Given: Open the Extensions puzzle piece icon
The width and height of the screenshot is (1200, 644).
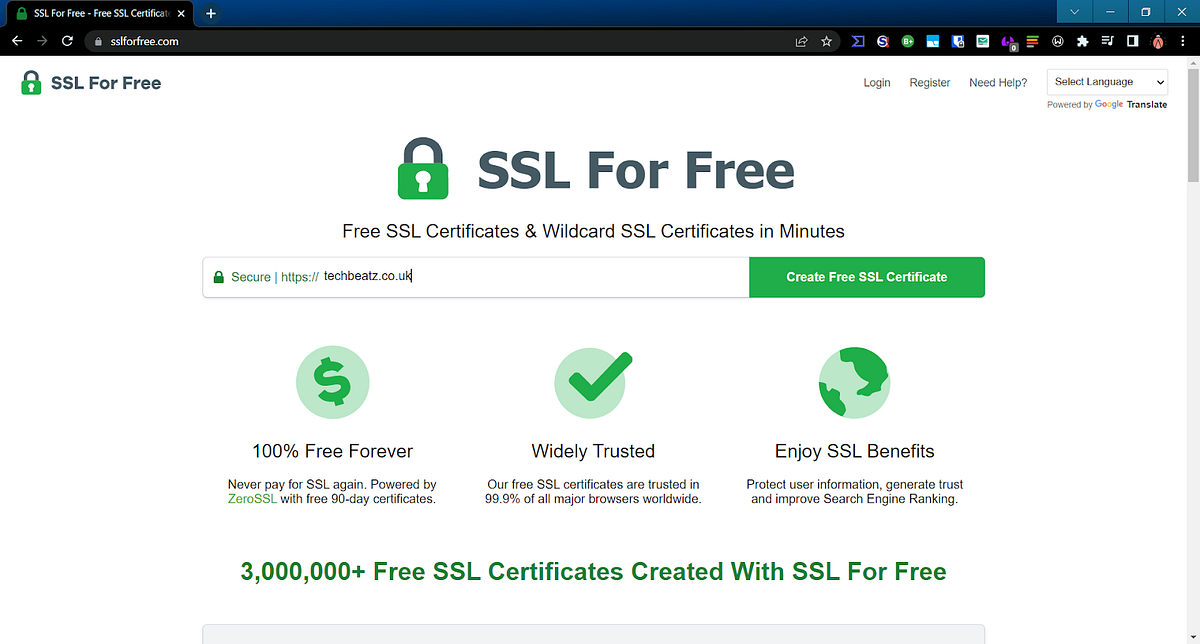Looking at the screenshot, I should pyautogui.click(x=1083, y=41).
